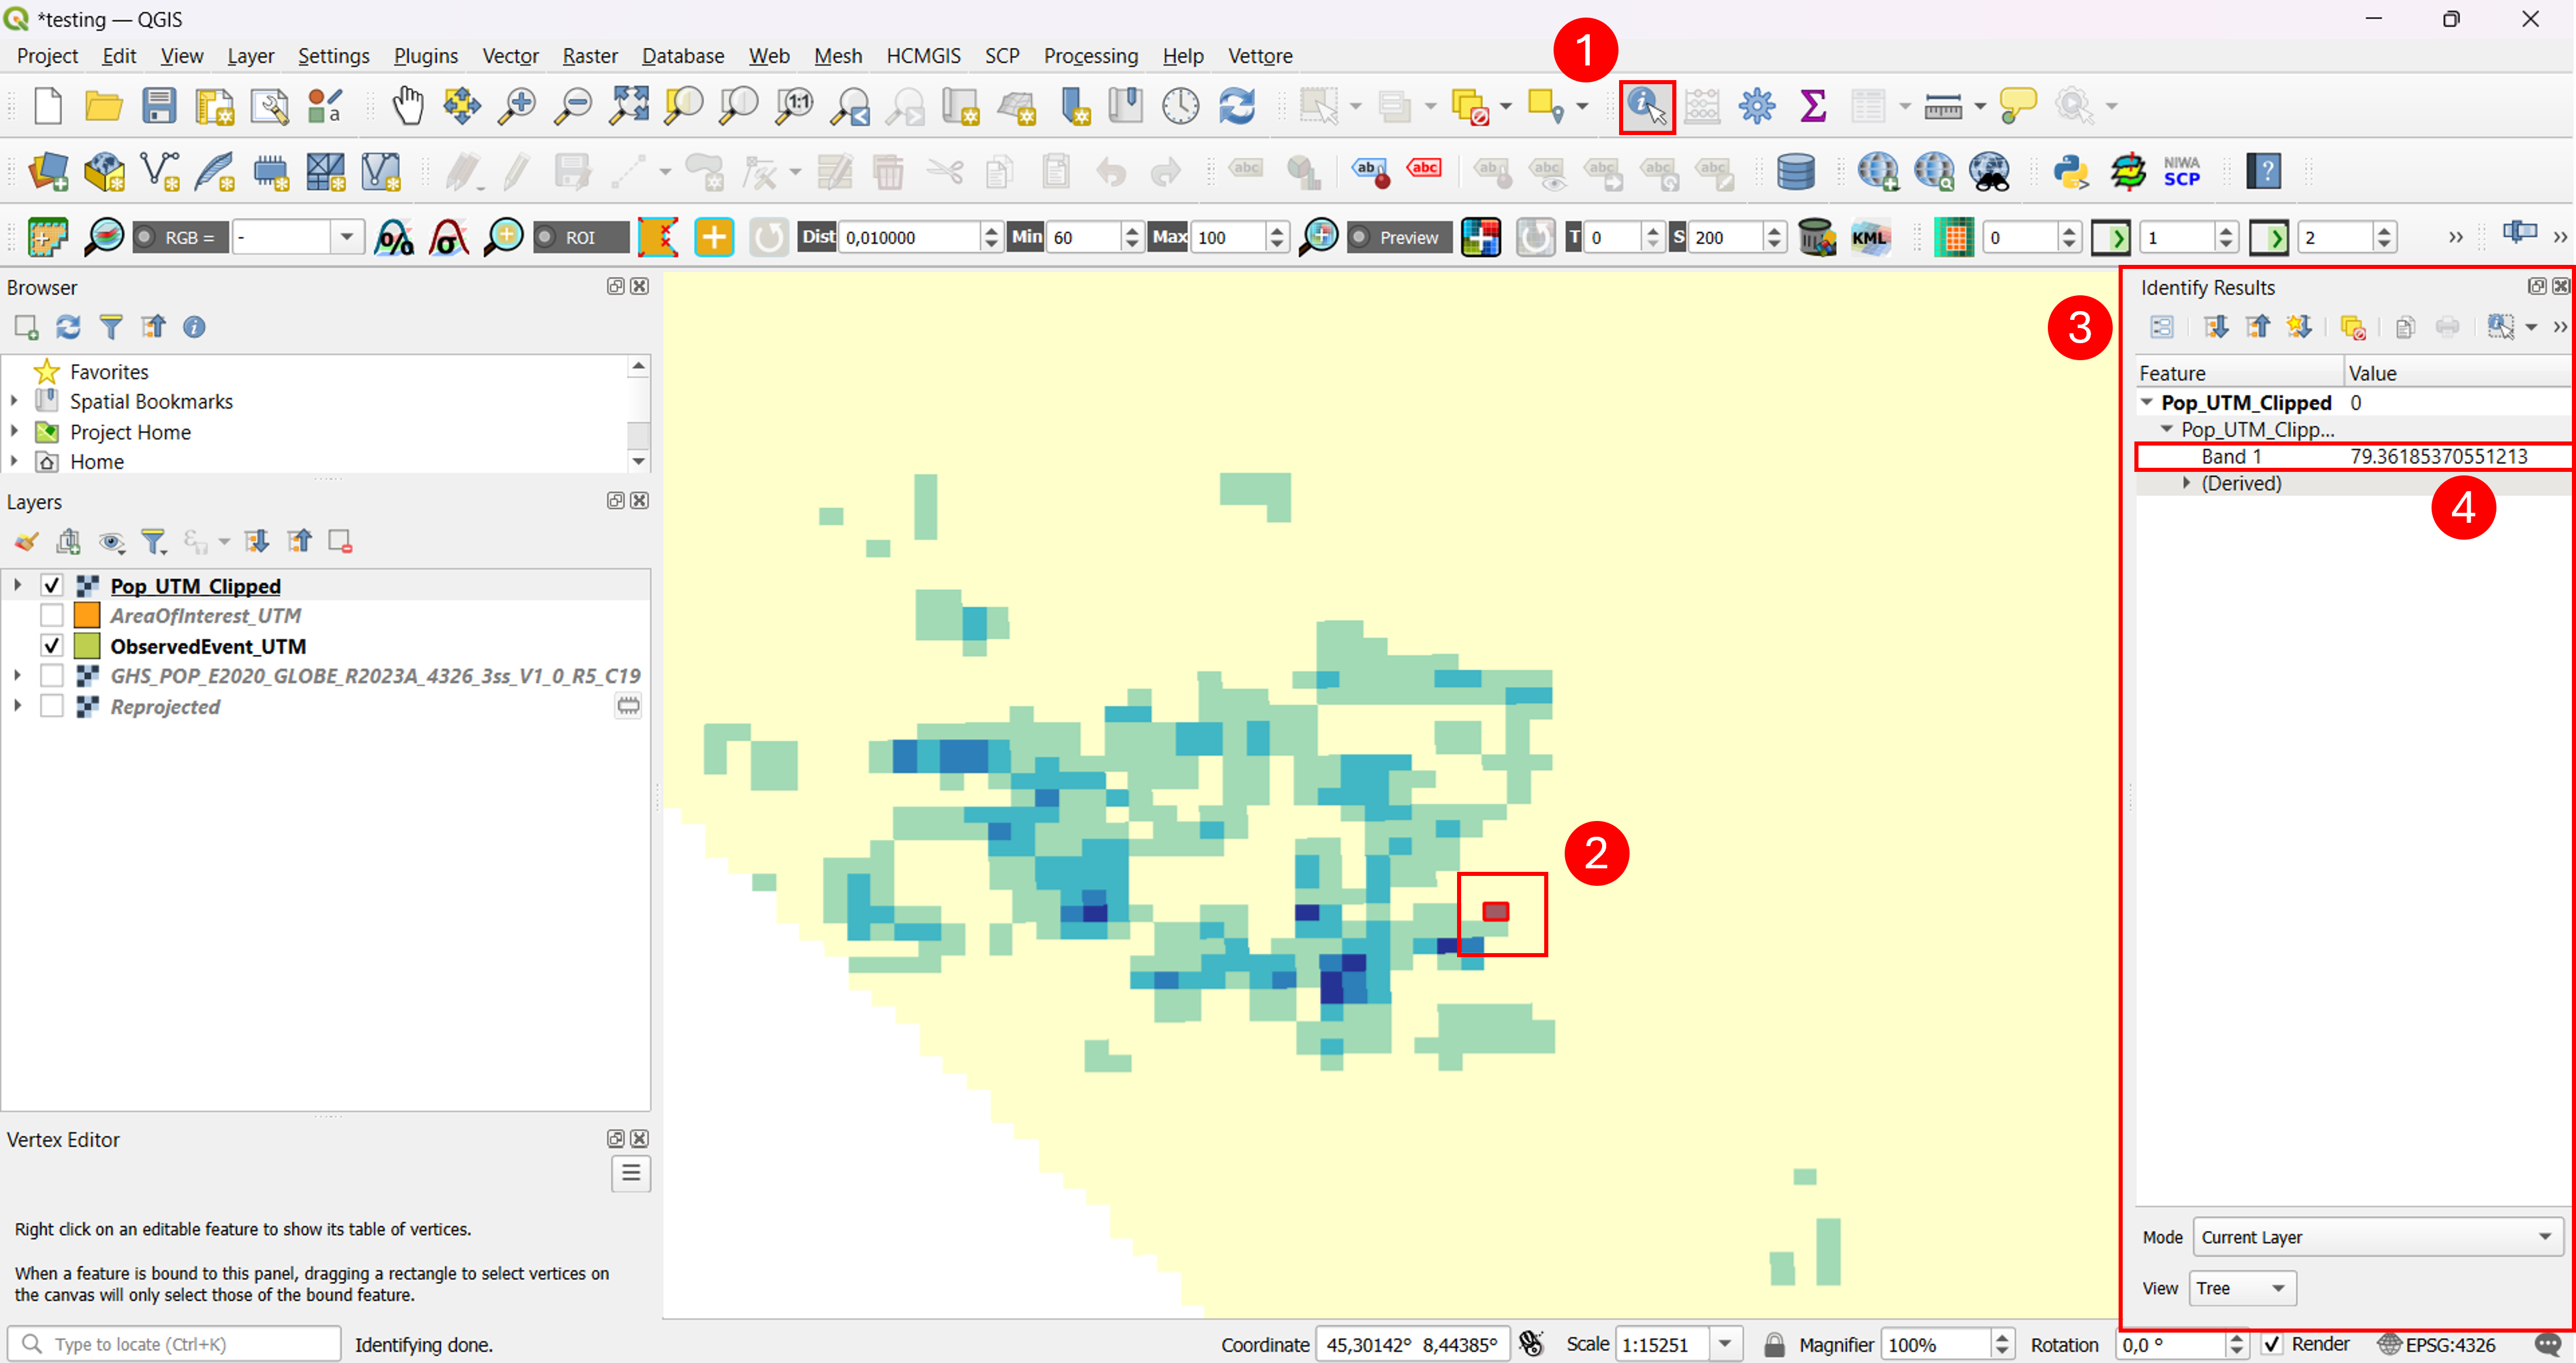Click the ObservedEvent_UTM green color swatch

point(87,646)
